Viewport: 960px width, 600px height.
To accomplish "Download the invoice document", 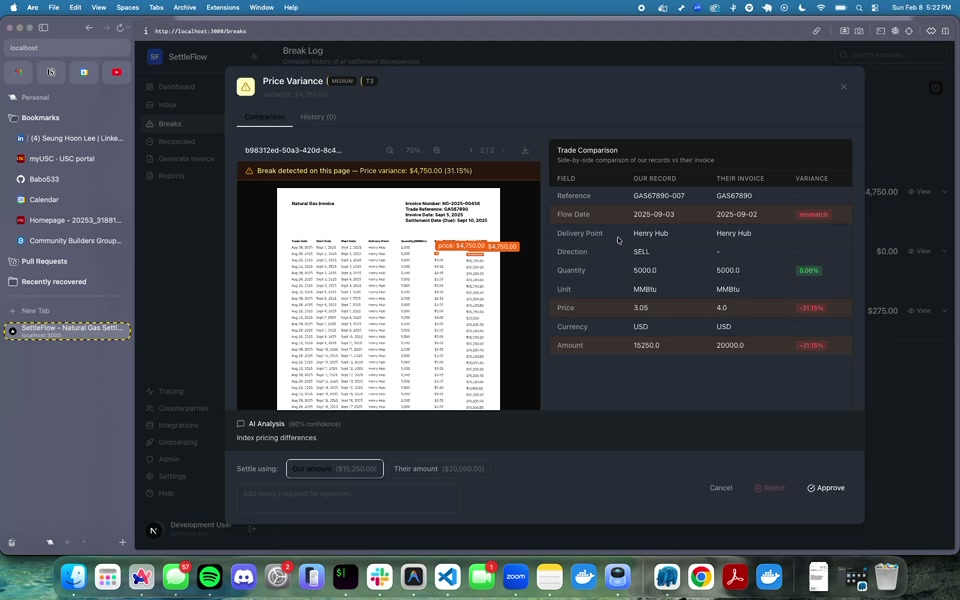I will (525, 151).
